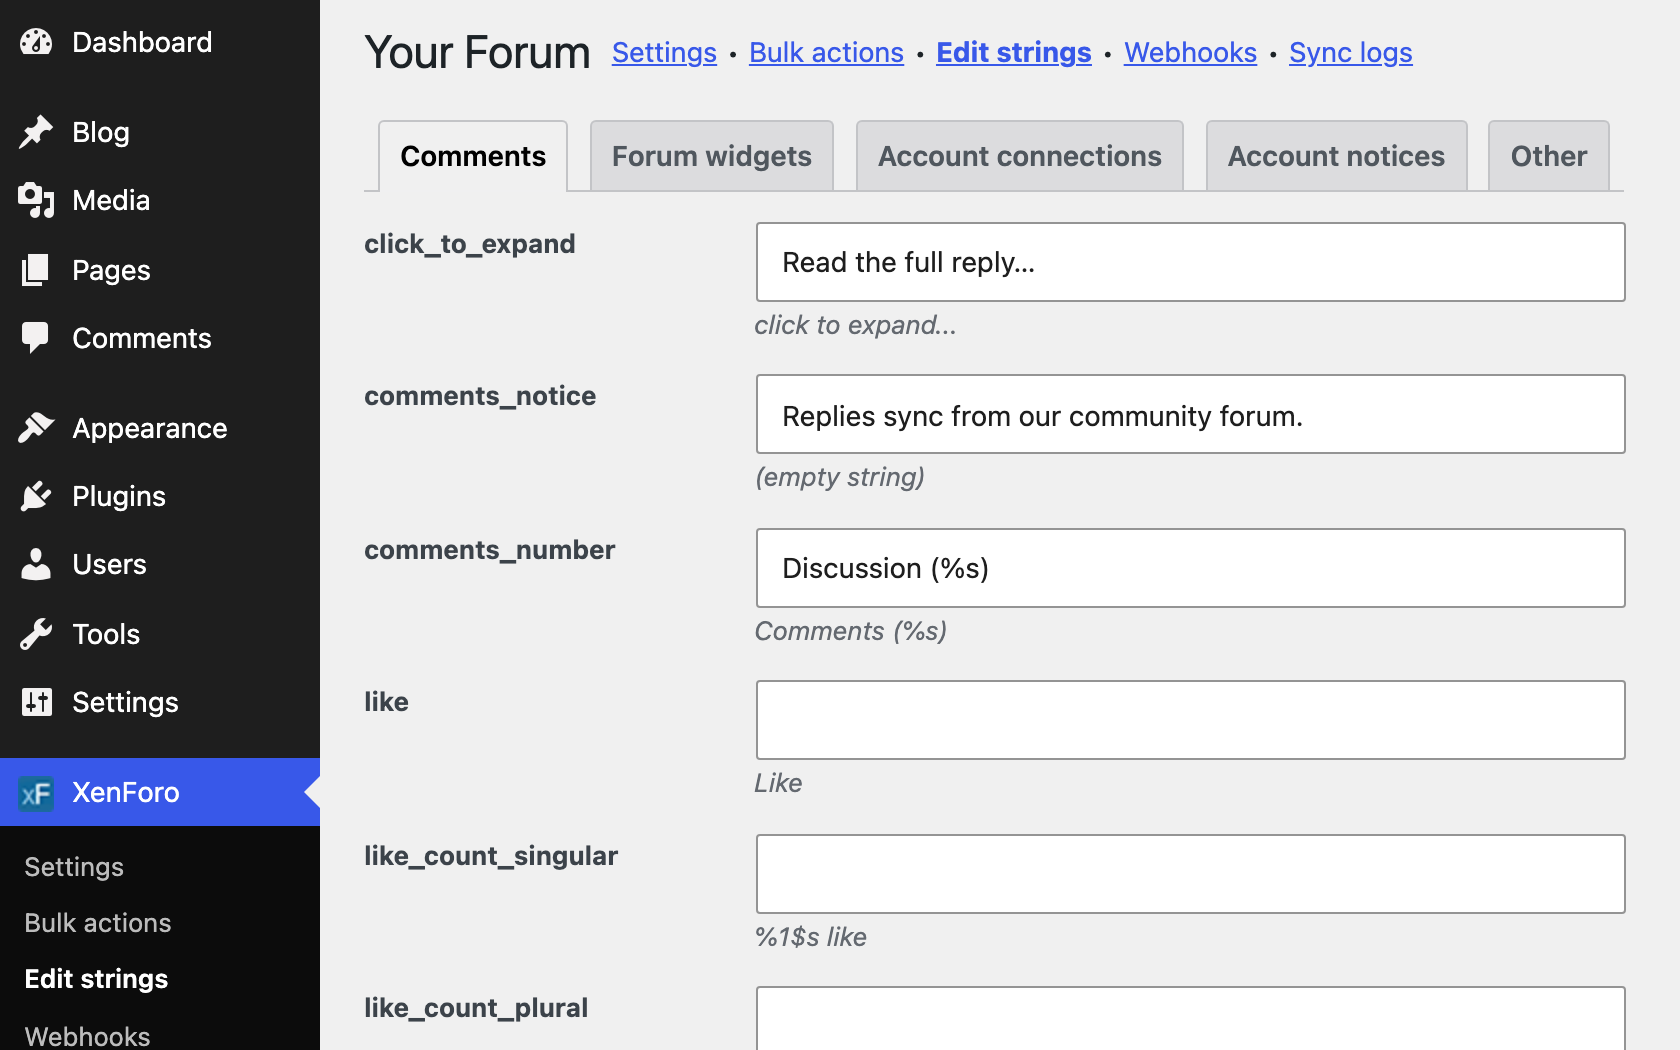Click the Blog pushpin icon
The image size is (1680, 1050).
[x=36, y=132]
